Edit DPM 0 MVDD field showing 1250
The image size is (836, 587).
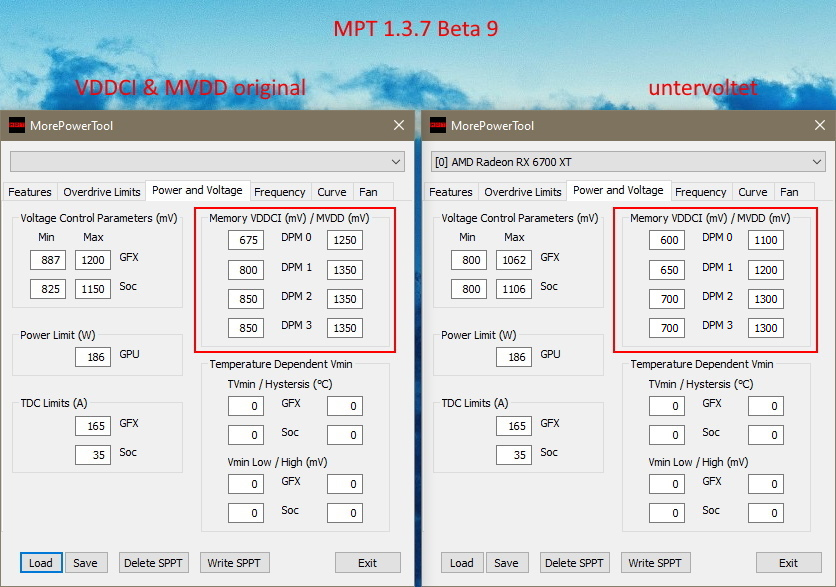click(345, 240)
